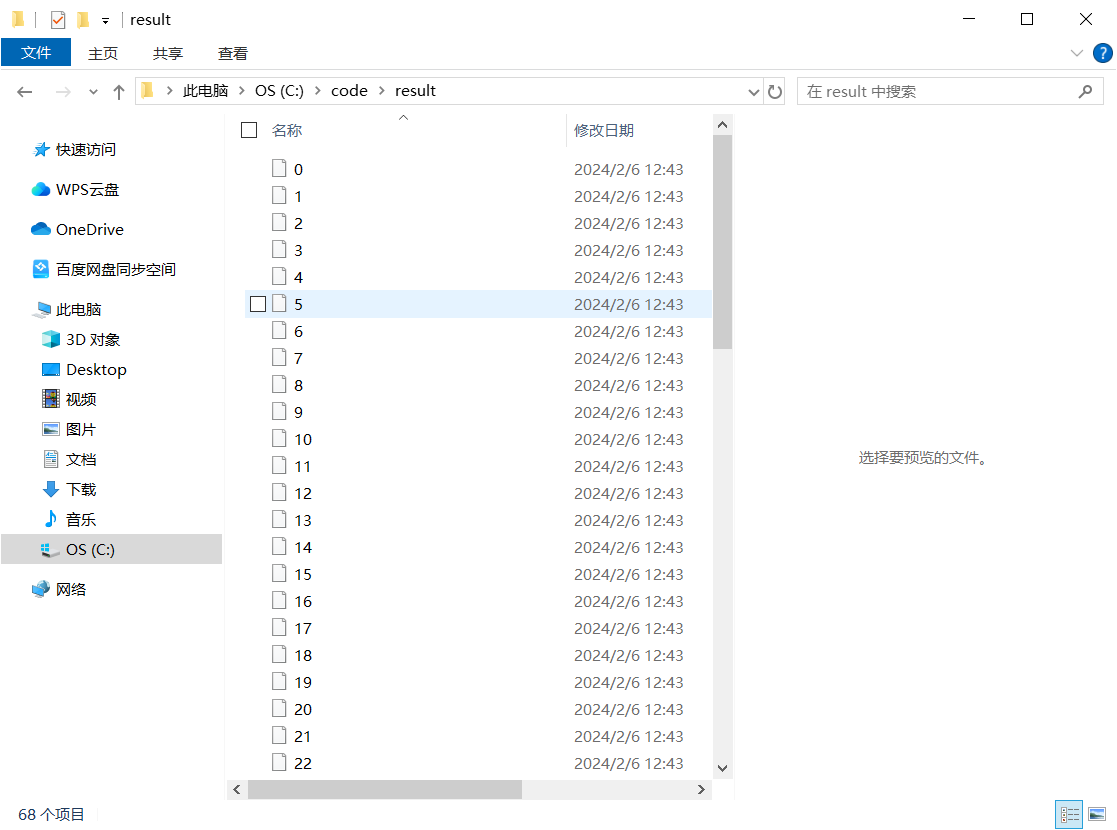Select the file named 3
This screenshot has width=1117, height=830.
click(298, 251)
